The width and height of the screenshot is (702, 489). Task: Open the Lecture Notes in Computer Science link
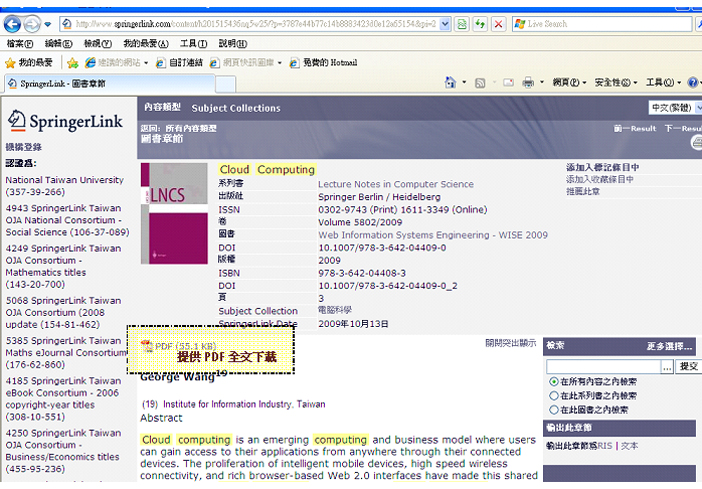coord(396,184)
